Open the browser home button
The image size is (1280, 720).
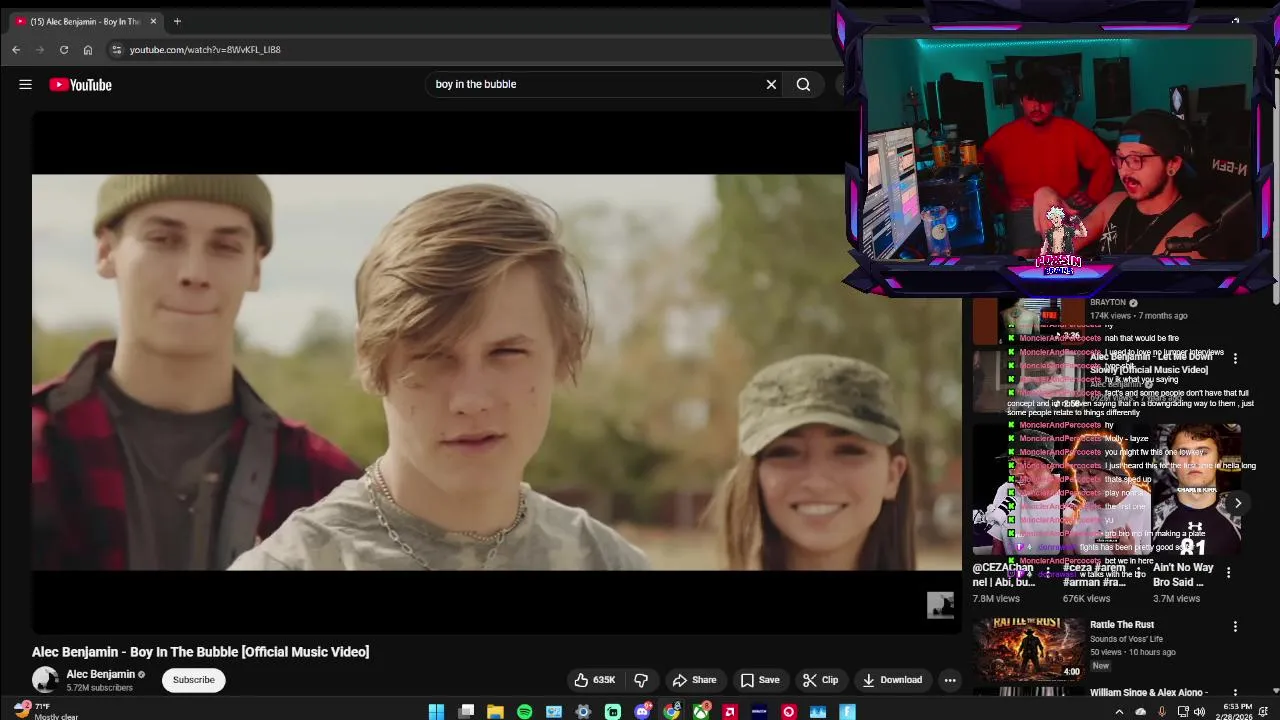[88, 50]
